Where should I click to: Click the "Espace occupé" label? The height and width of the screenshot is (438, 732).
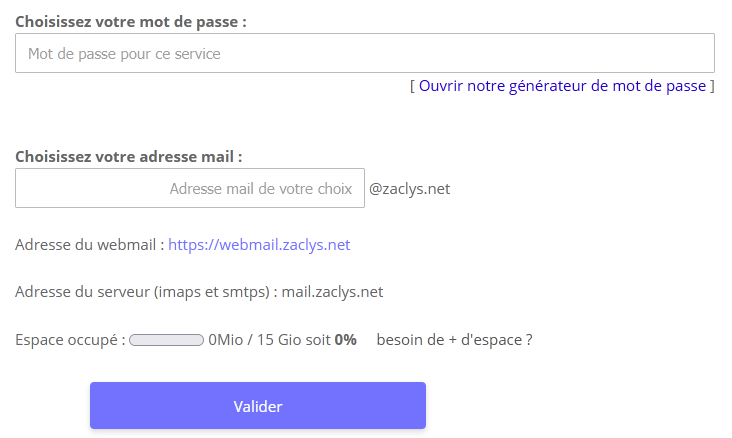pos(70,340)
